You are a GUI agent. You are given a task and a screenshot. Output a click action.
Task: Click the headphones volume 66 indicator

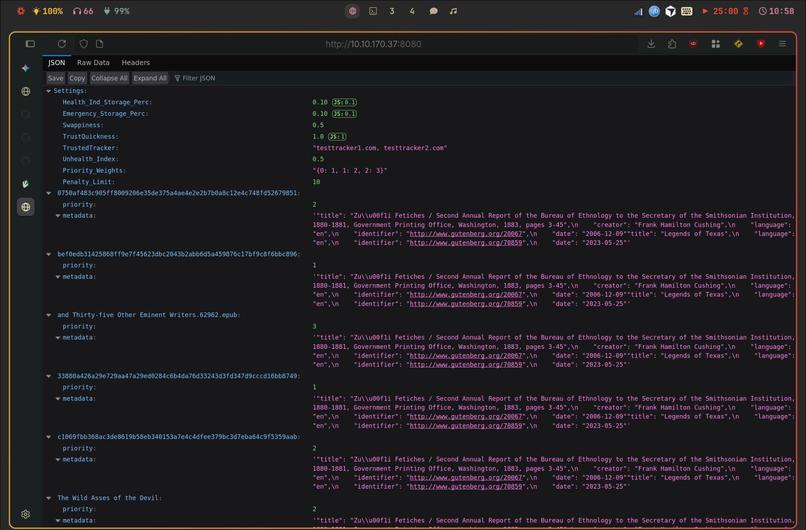point(83,11)
